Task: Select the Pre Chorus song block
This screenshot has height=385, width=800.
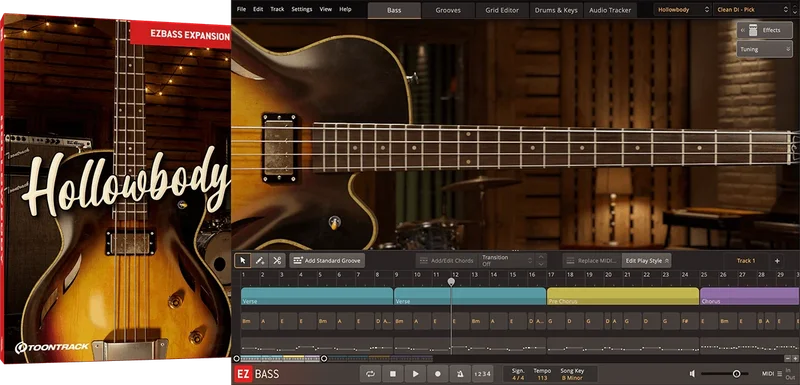Action: [623, 296]
